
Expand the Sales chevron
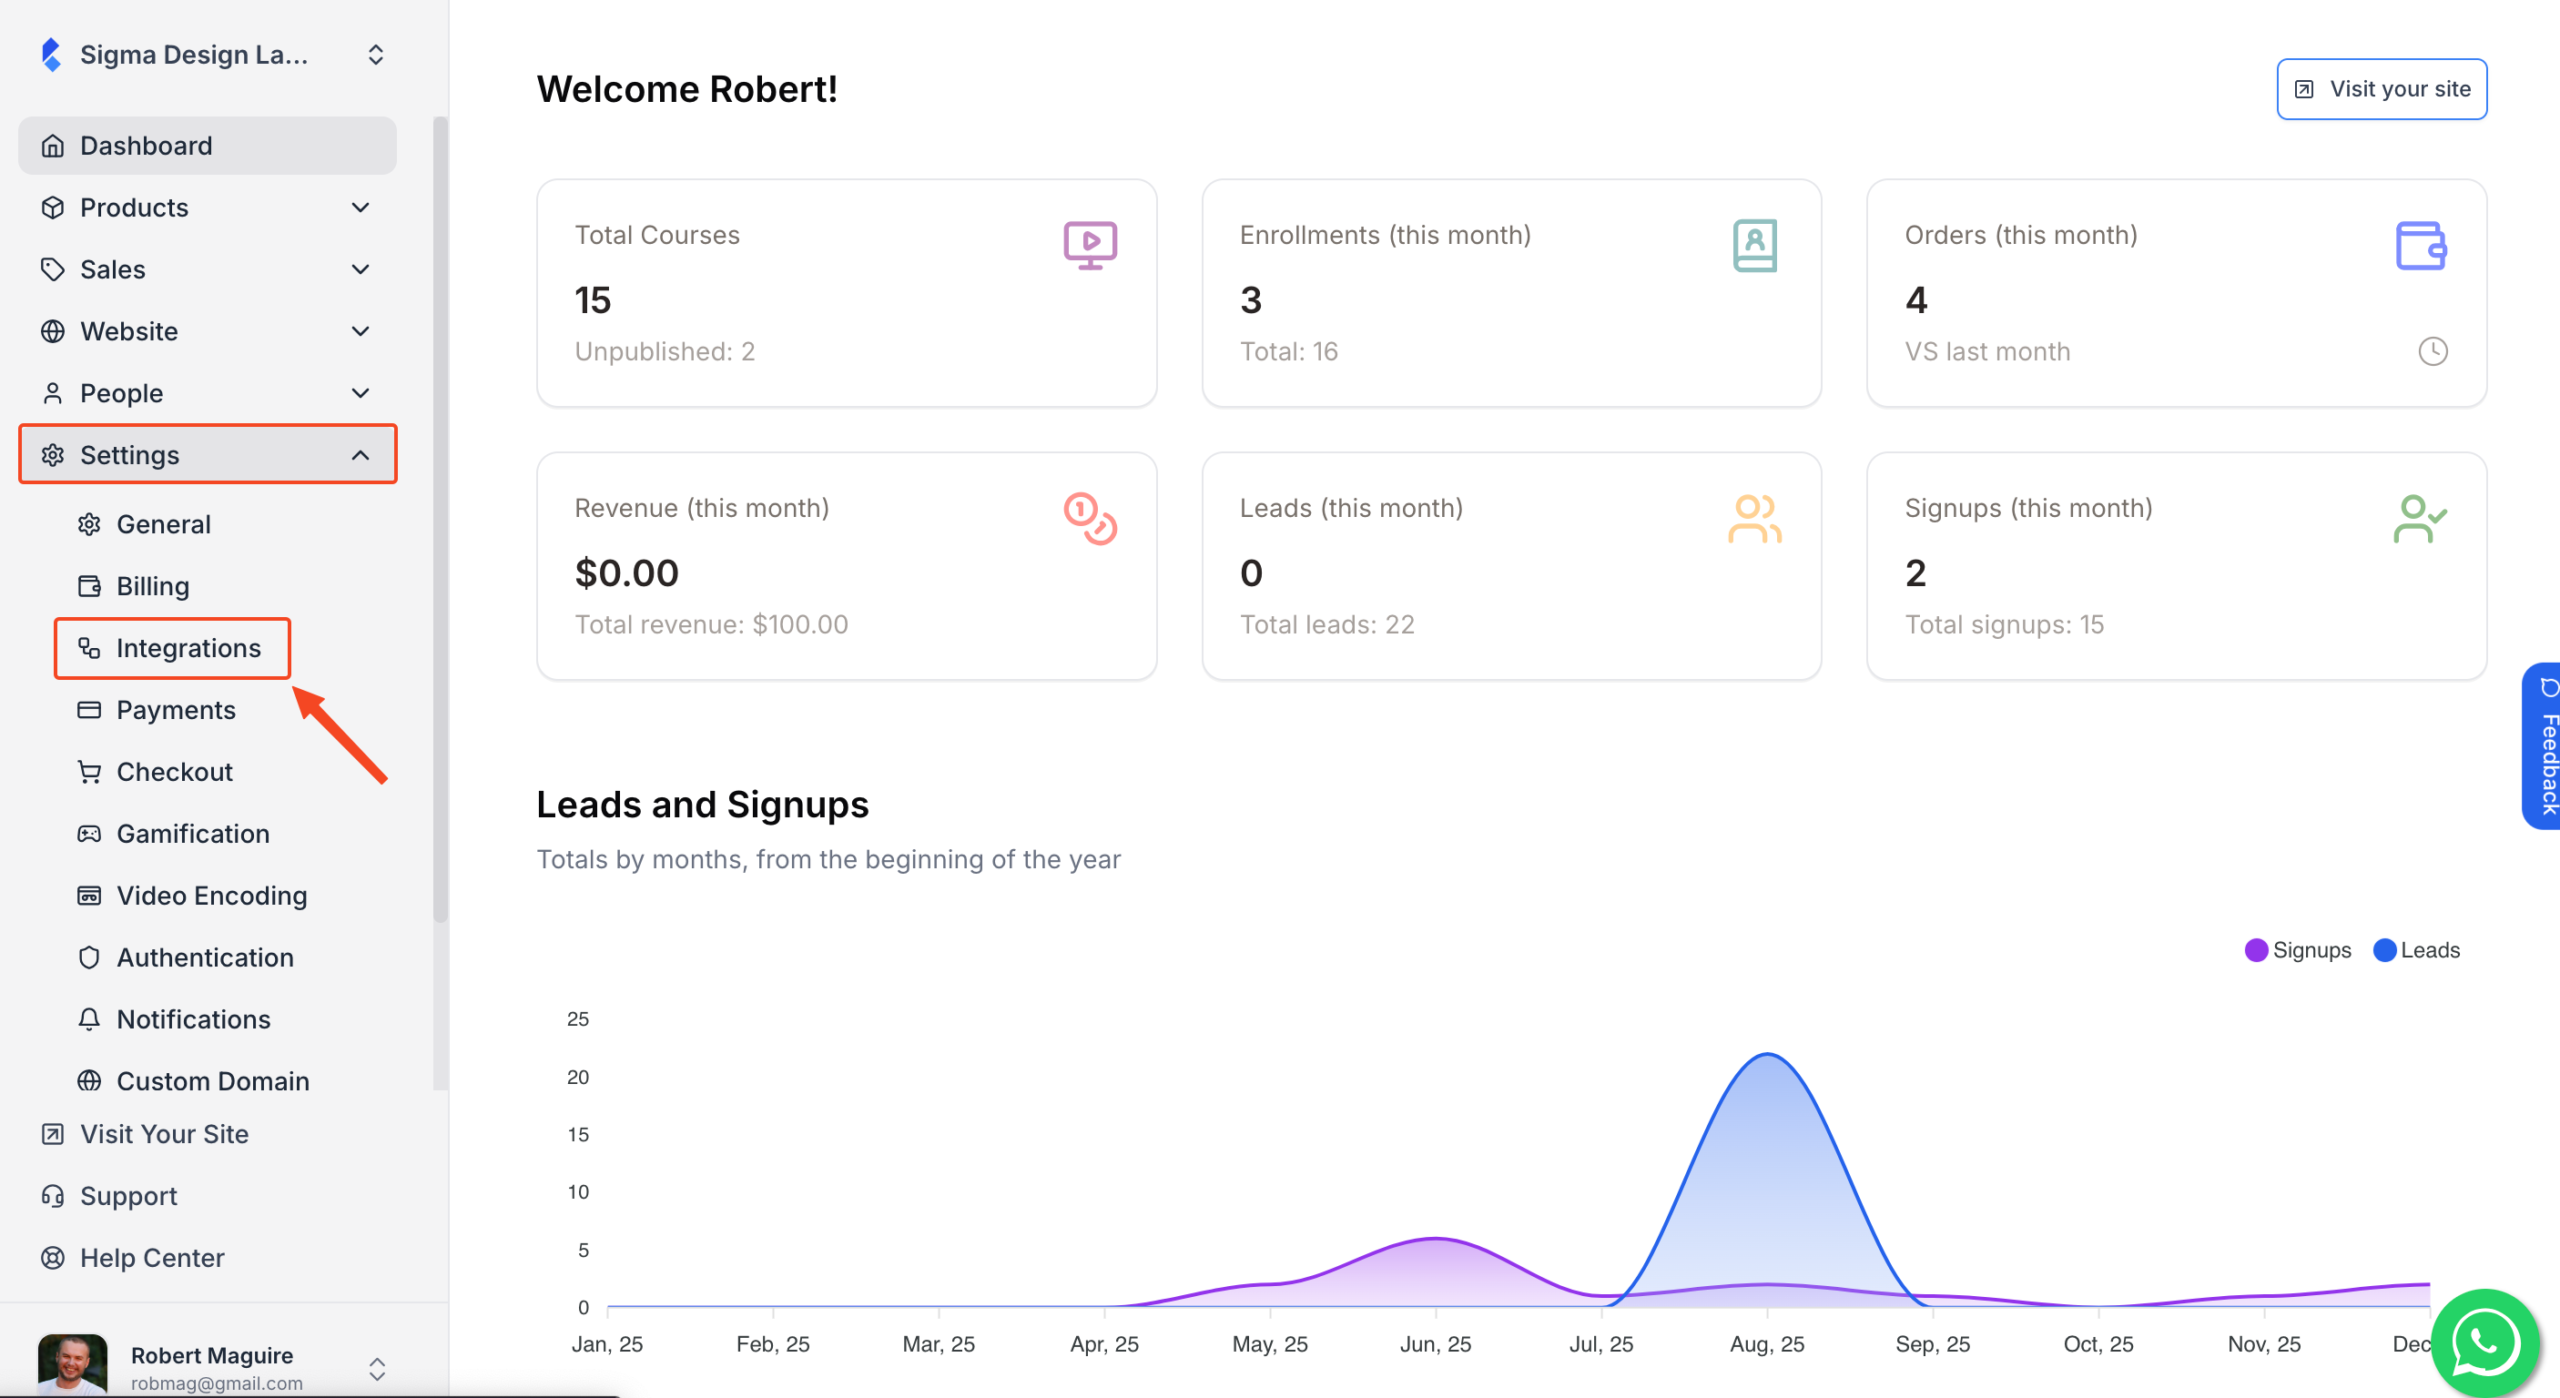pyautogui.click(x=361, y=270)
